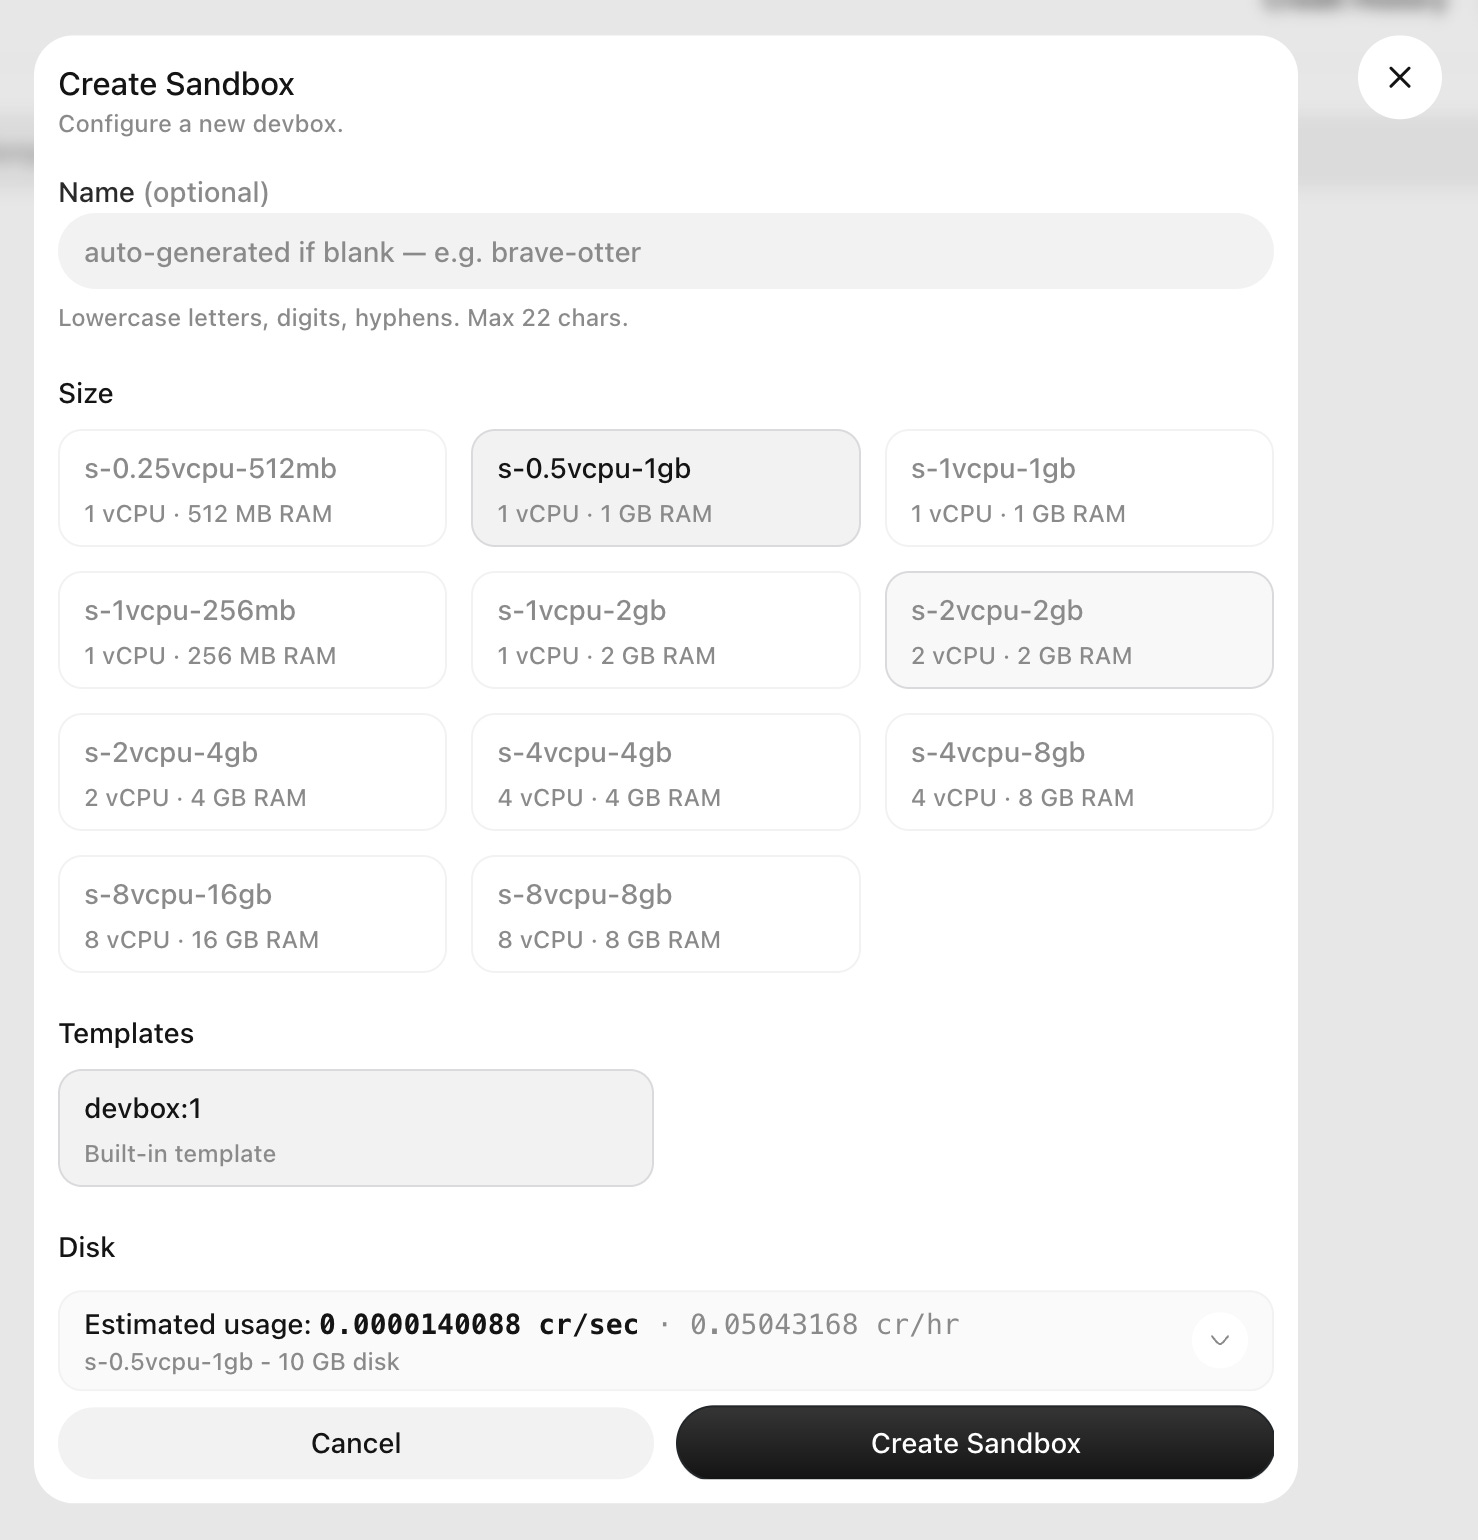The image size is (1478, 1540).
Task: Choose the s-2vcpu-2gb size card
Action: (1079, 630)
